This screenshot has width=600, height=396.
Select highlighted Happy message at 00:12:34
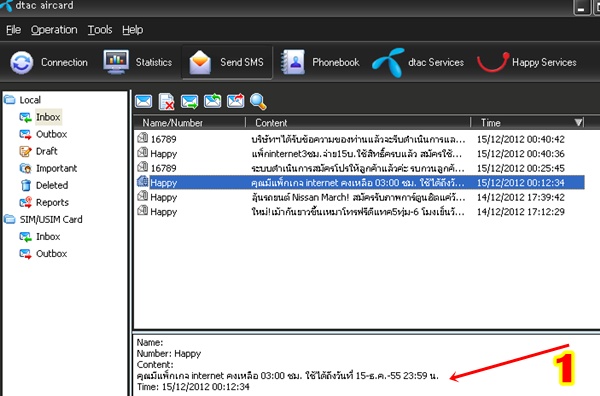coord(360,183)
